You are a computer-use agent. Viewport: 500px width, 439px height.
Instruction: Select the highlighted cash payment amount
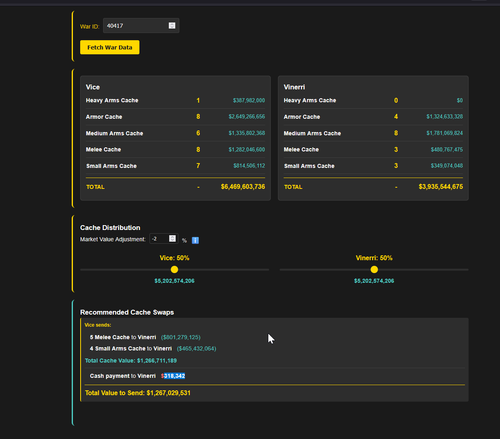[173, 376]
